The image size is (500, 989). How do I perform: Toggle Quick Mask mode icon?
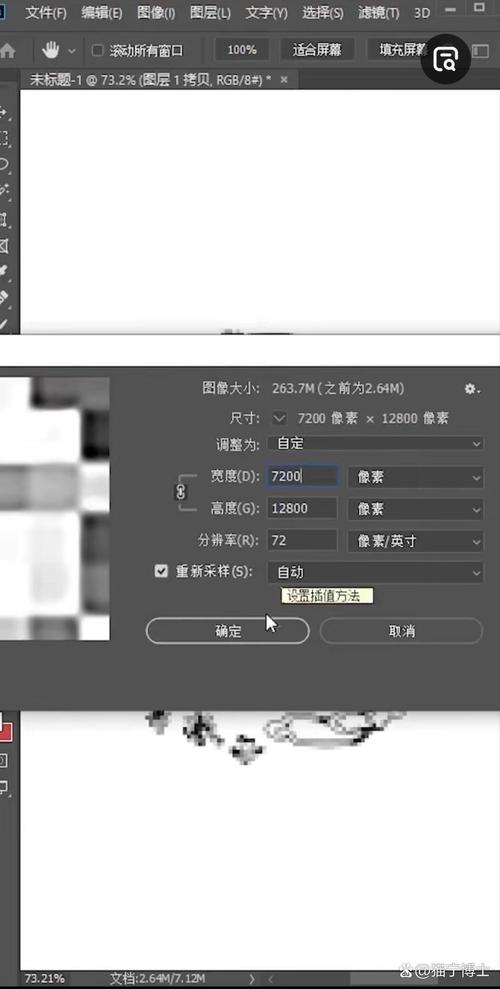(x=4, y=761)
